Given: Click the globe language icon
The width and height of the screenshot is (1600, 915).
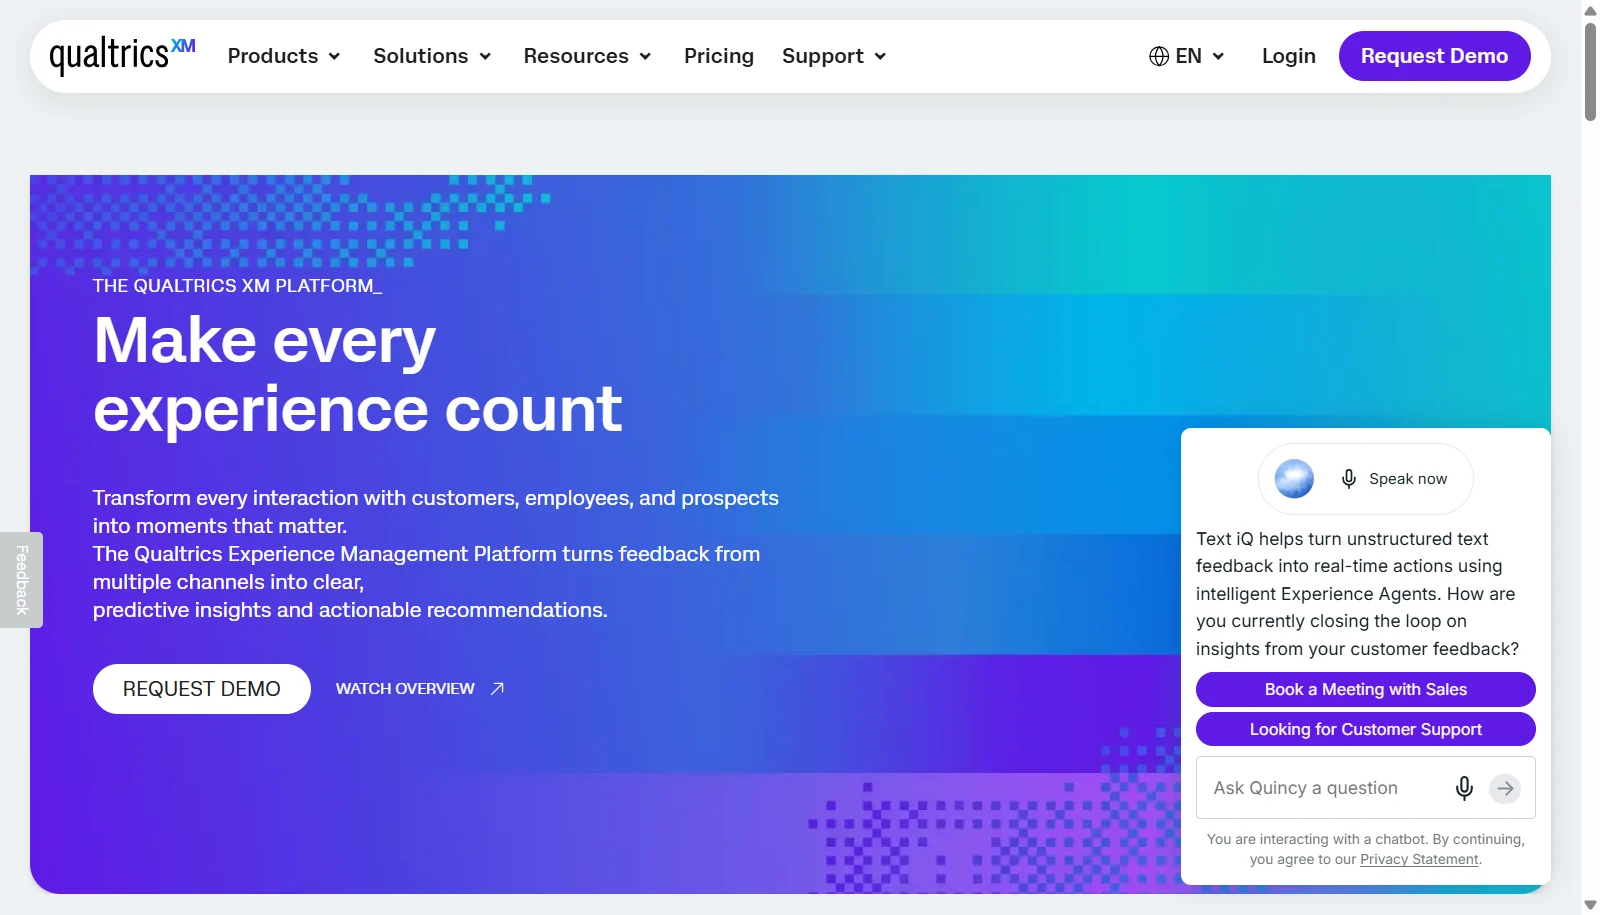Looking at the screenshot, I should tap(1159, 56).
